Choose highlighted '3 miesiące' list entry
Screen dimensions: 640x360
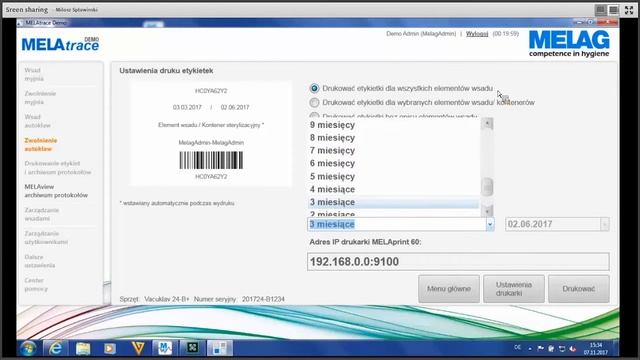[394, 202]
